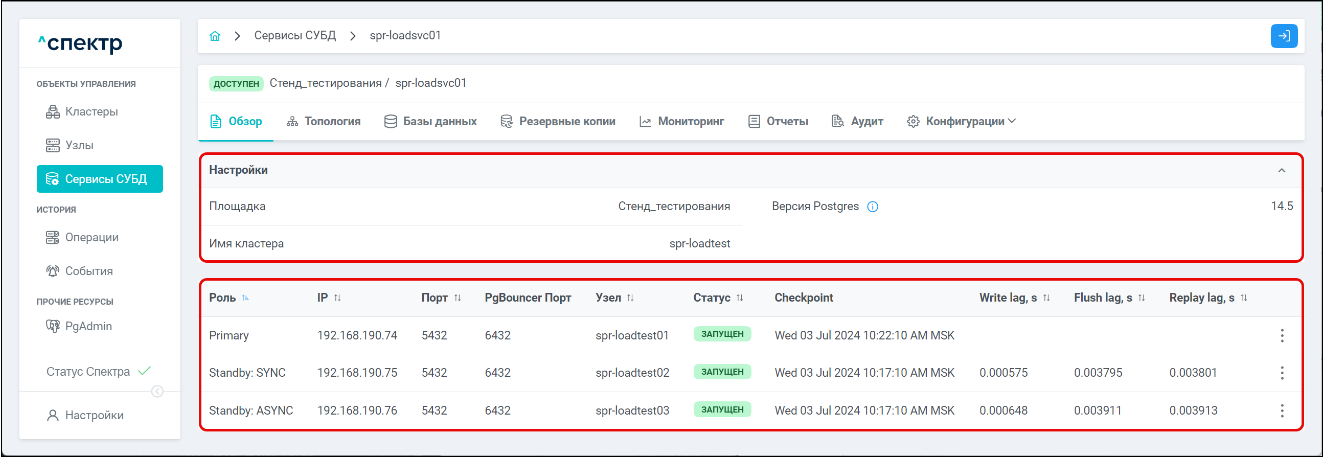Collapse the sidebar using the arrow handle

point(157,392)
